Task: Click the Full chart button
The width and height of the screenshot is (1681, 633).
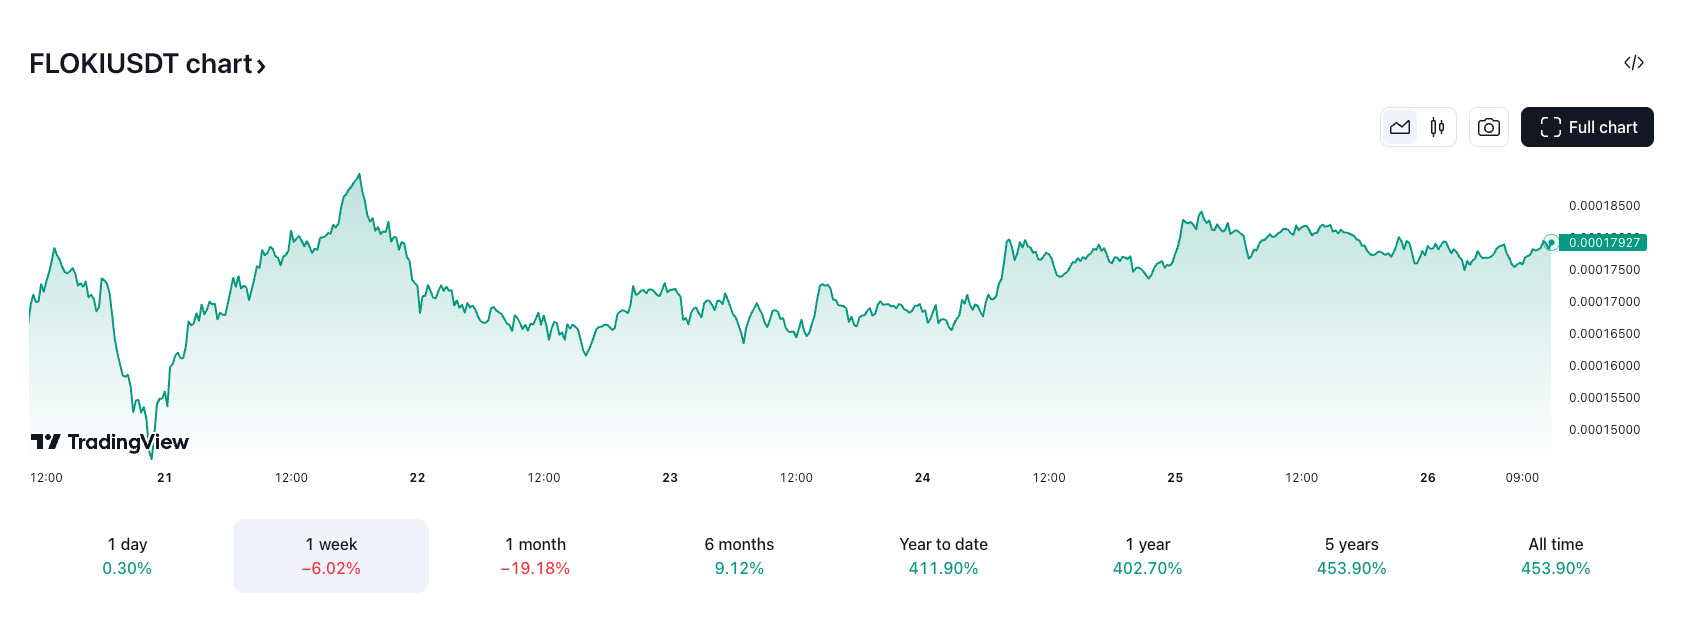Action: 1587,127
